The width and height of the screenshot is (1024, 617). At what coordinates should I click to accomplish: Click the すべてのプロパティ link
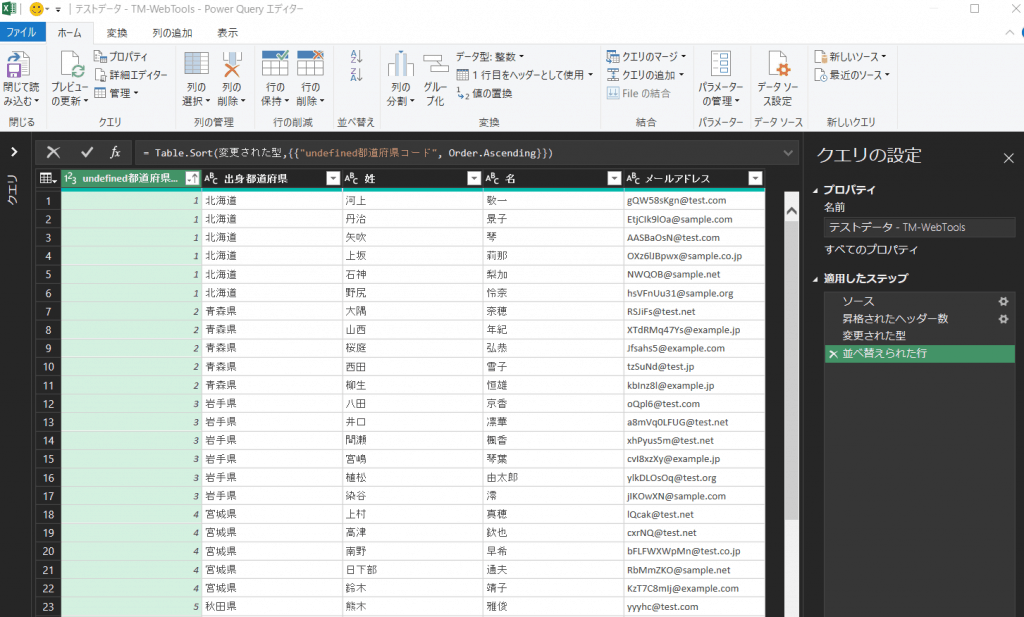tap(871, 249)
